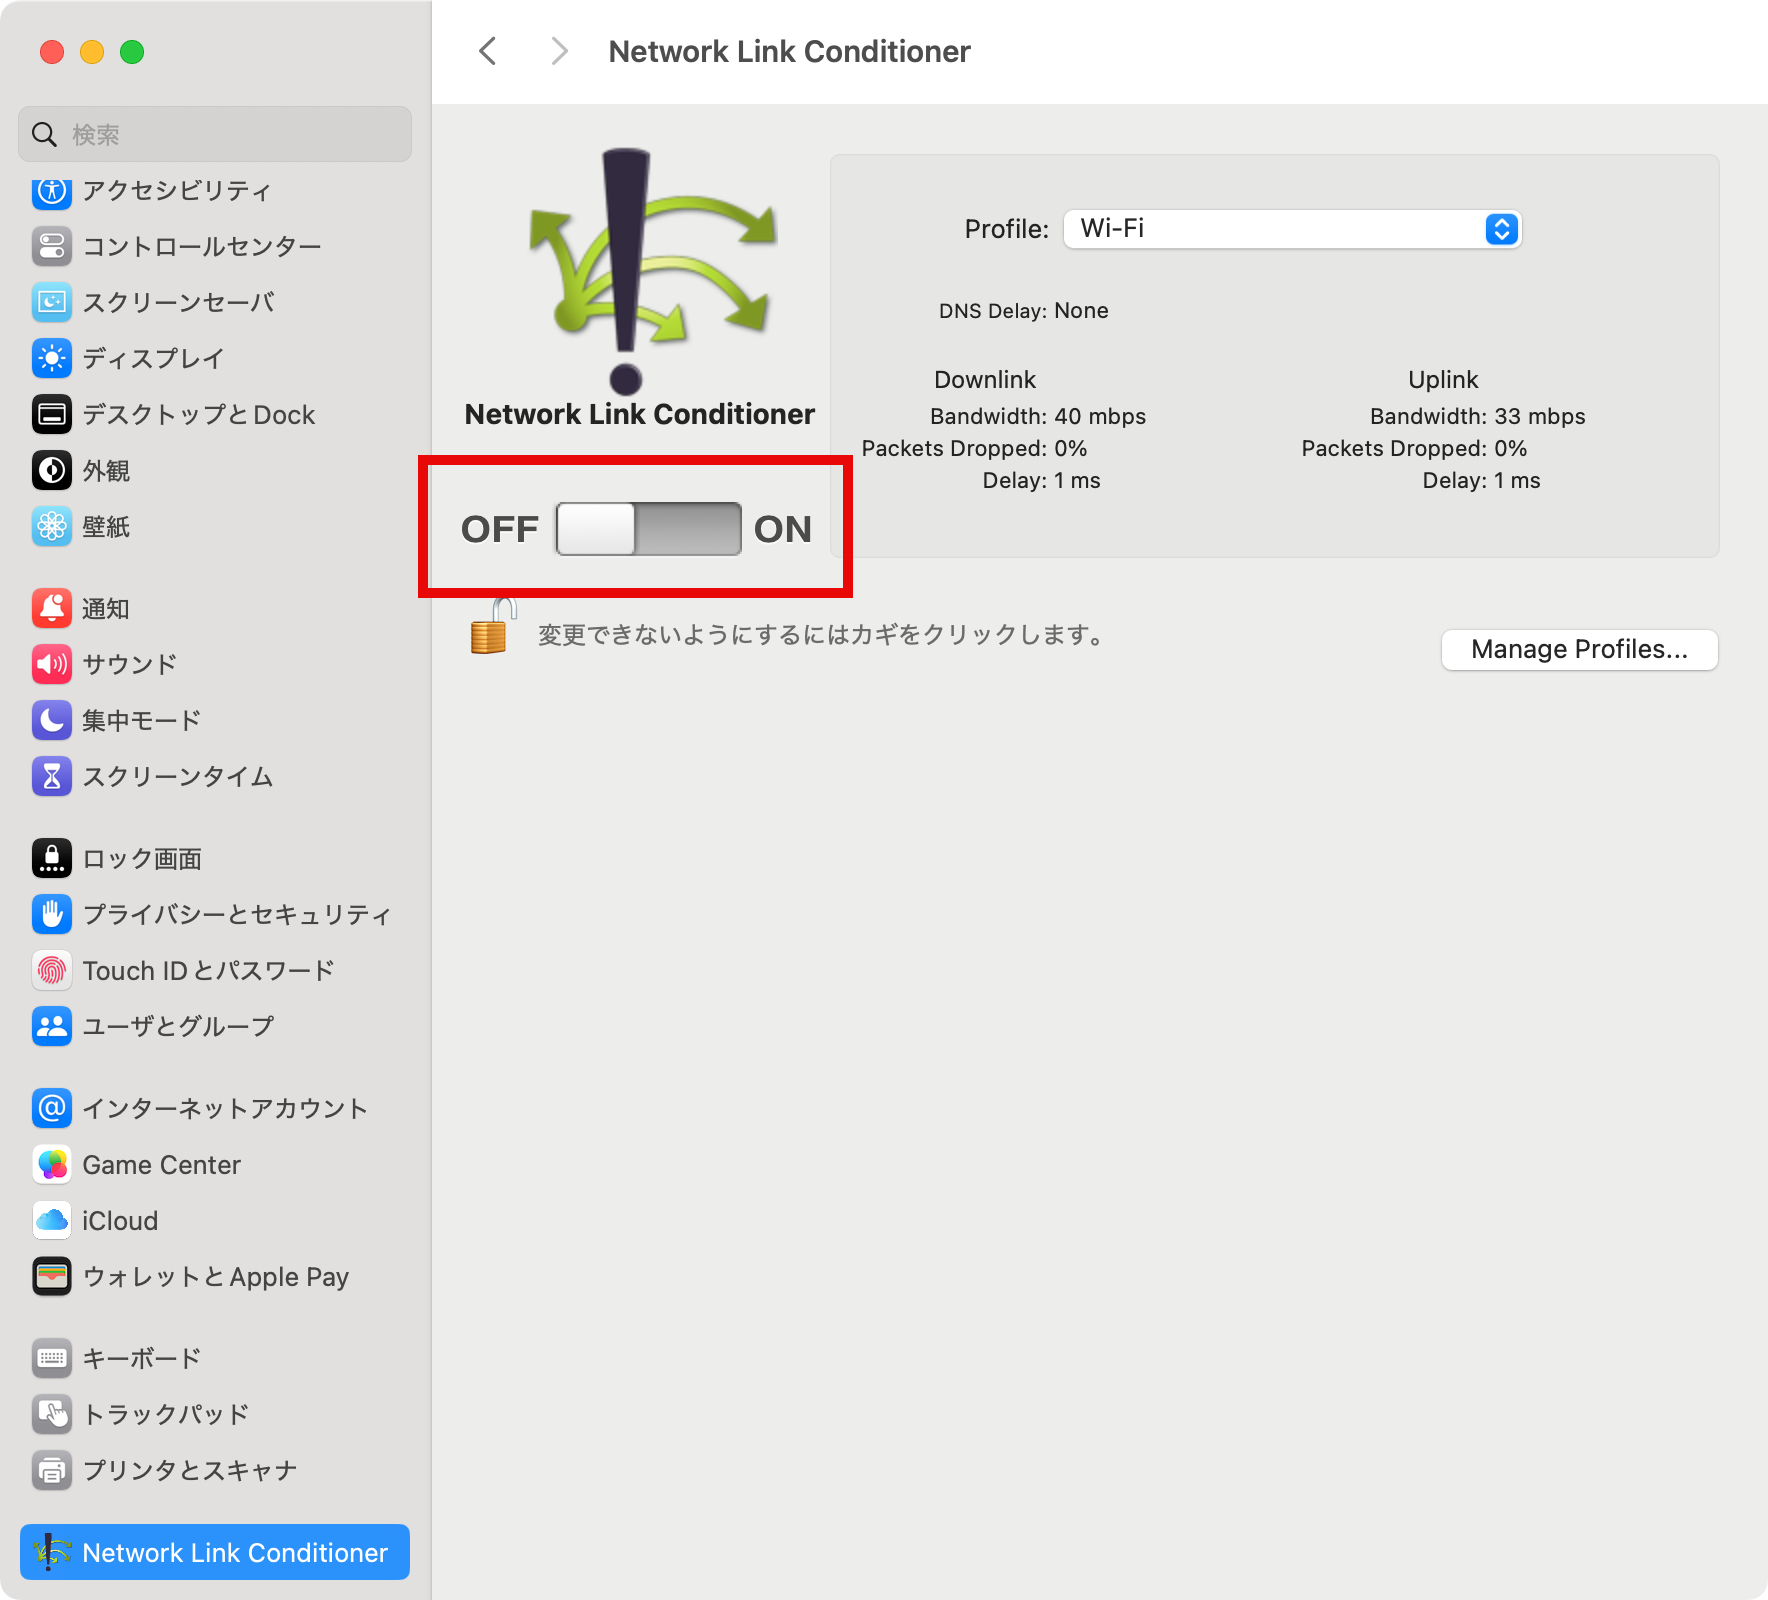Open インターネットアカウント @ icon
Image resolution: width=1768 pixels, height=1600 pixels.
click(52, 1108)
